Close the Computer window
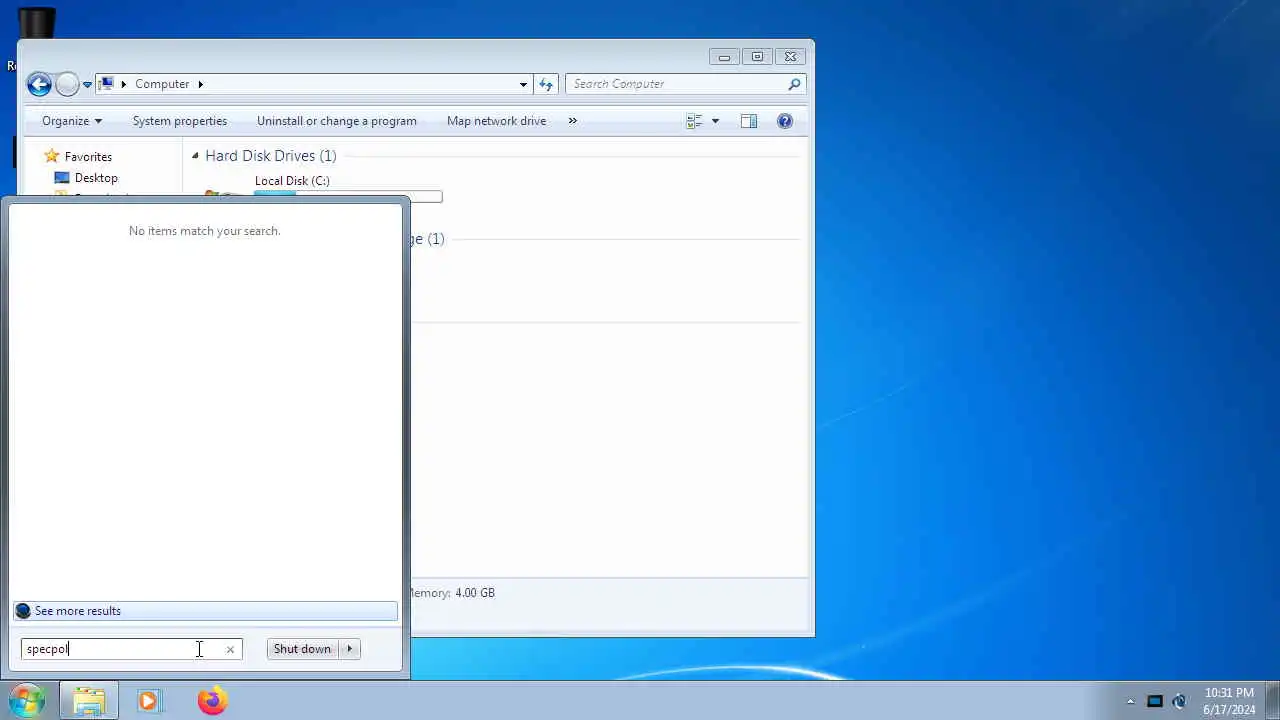1280x720 pixels. (x=790, y=57)
